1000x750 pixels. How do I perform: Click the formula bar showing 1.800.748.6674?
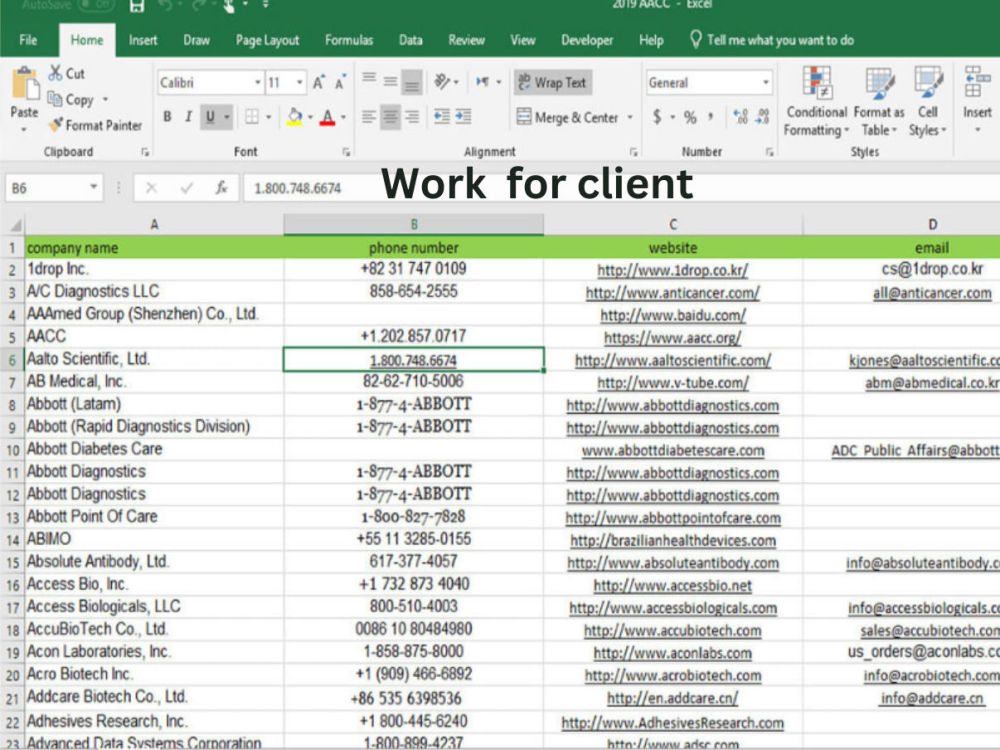click(x=619, y=188)
